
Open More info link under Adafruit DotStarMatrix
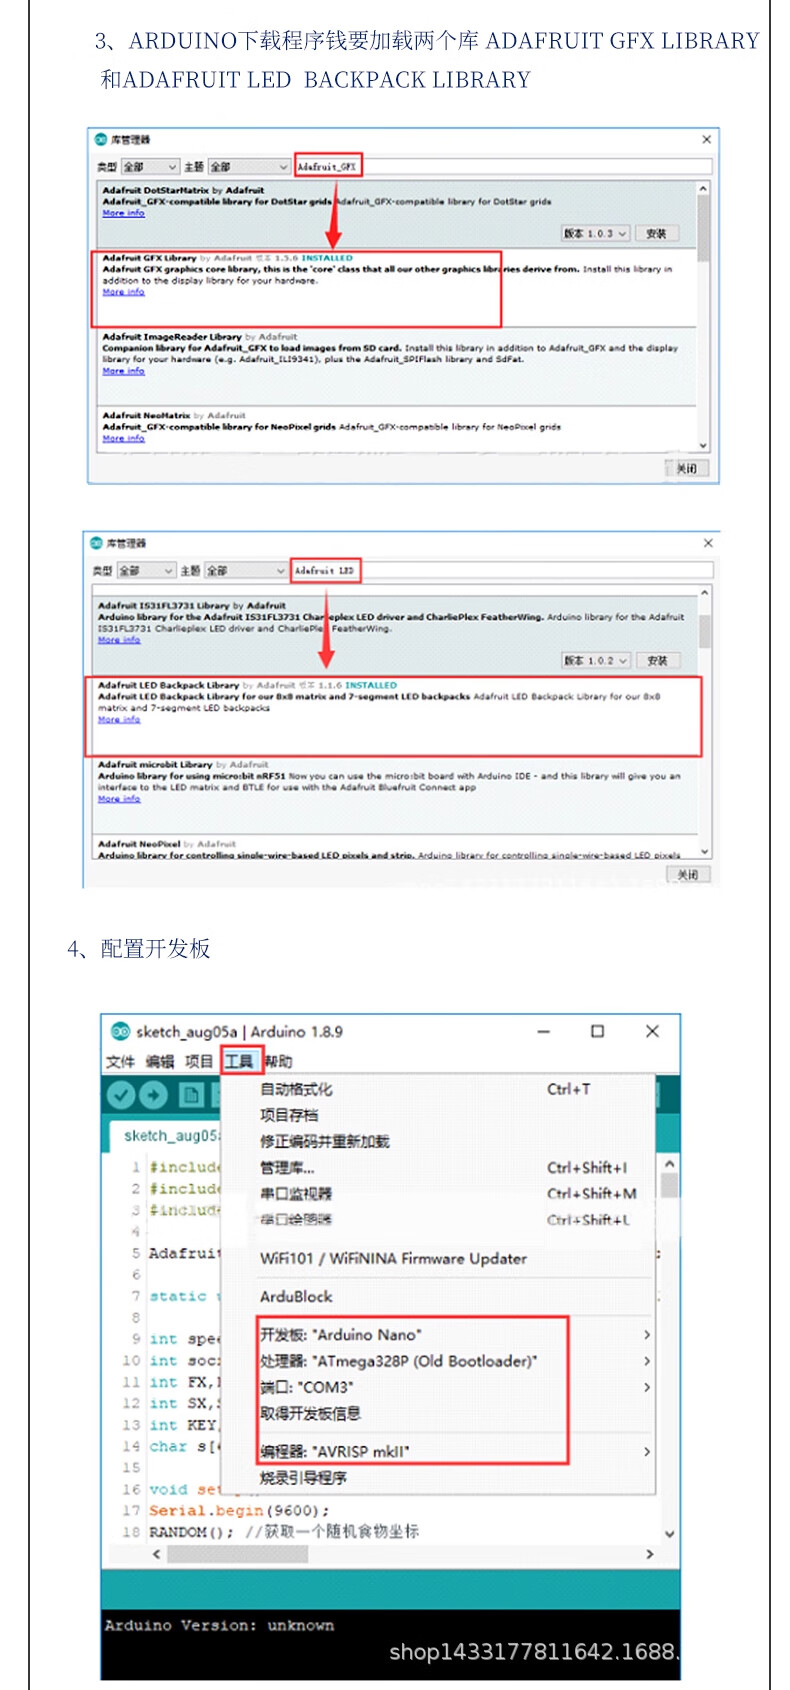point(123,213)
